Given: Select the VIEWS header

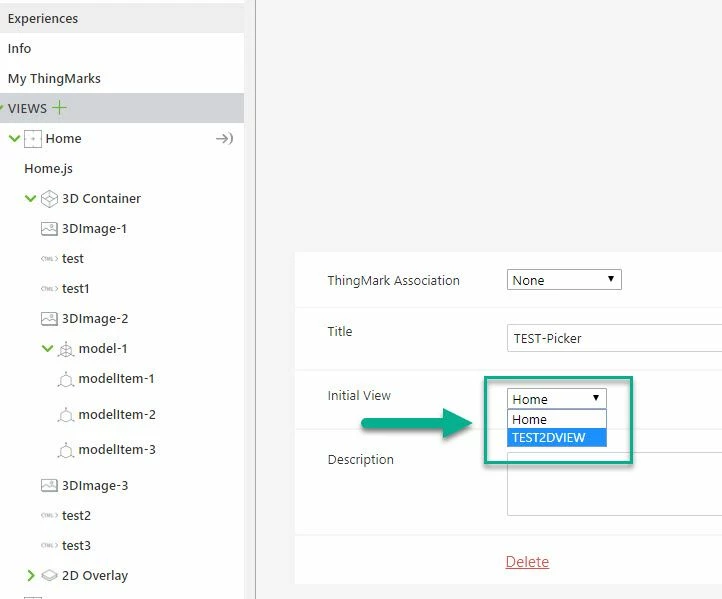Looking at the screenshot, I should click(x=122, y=108).
